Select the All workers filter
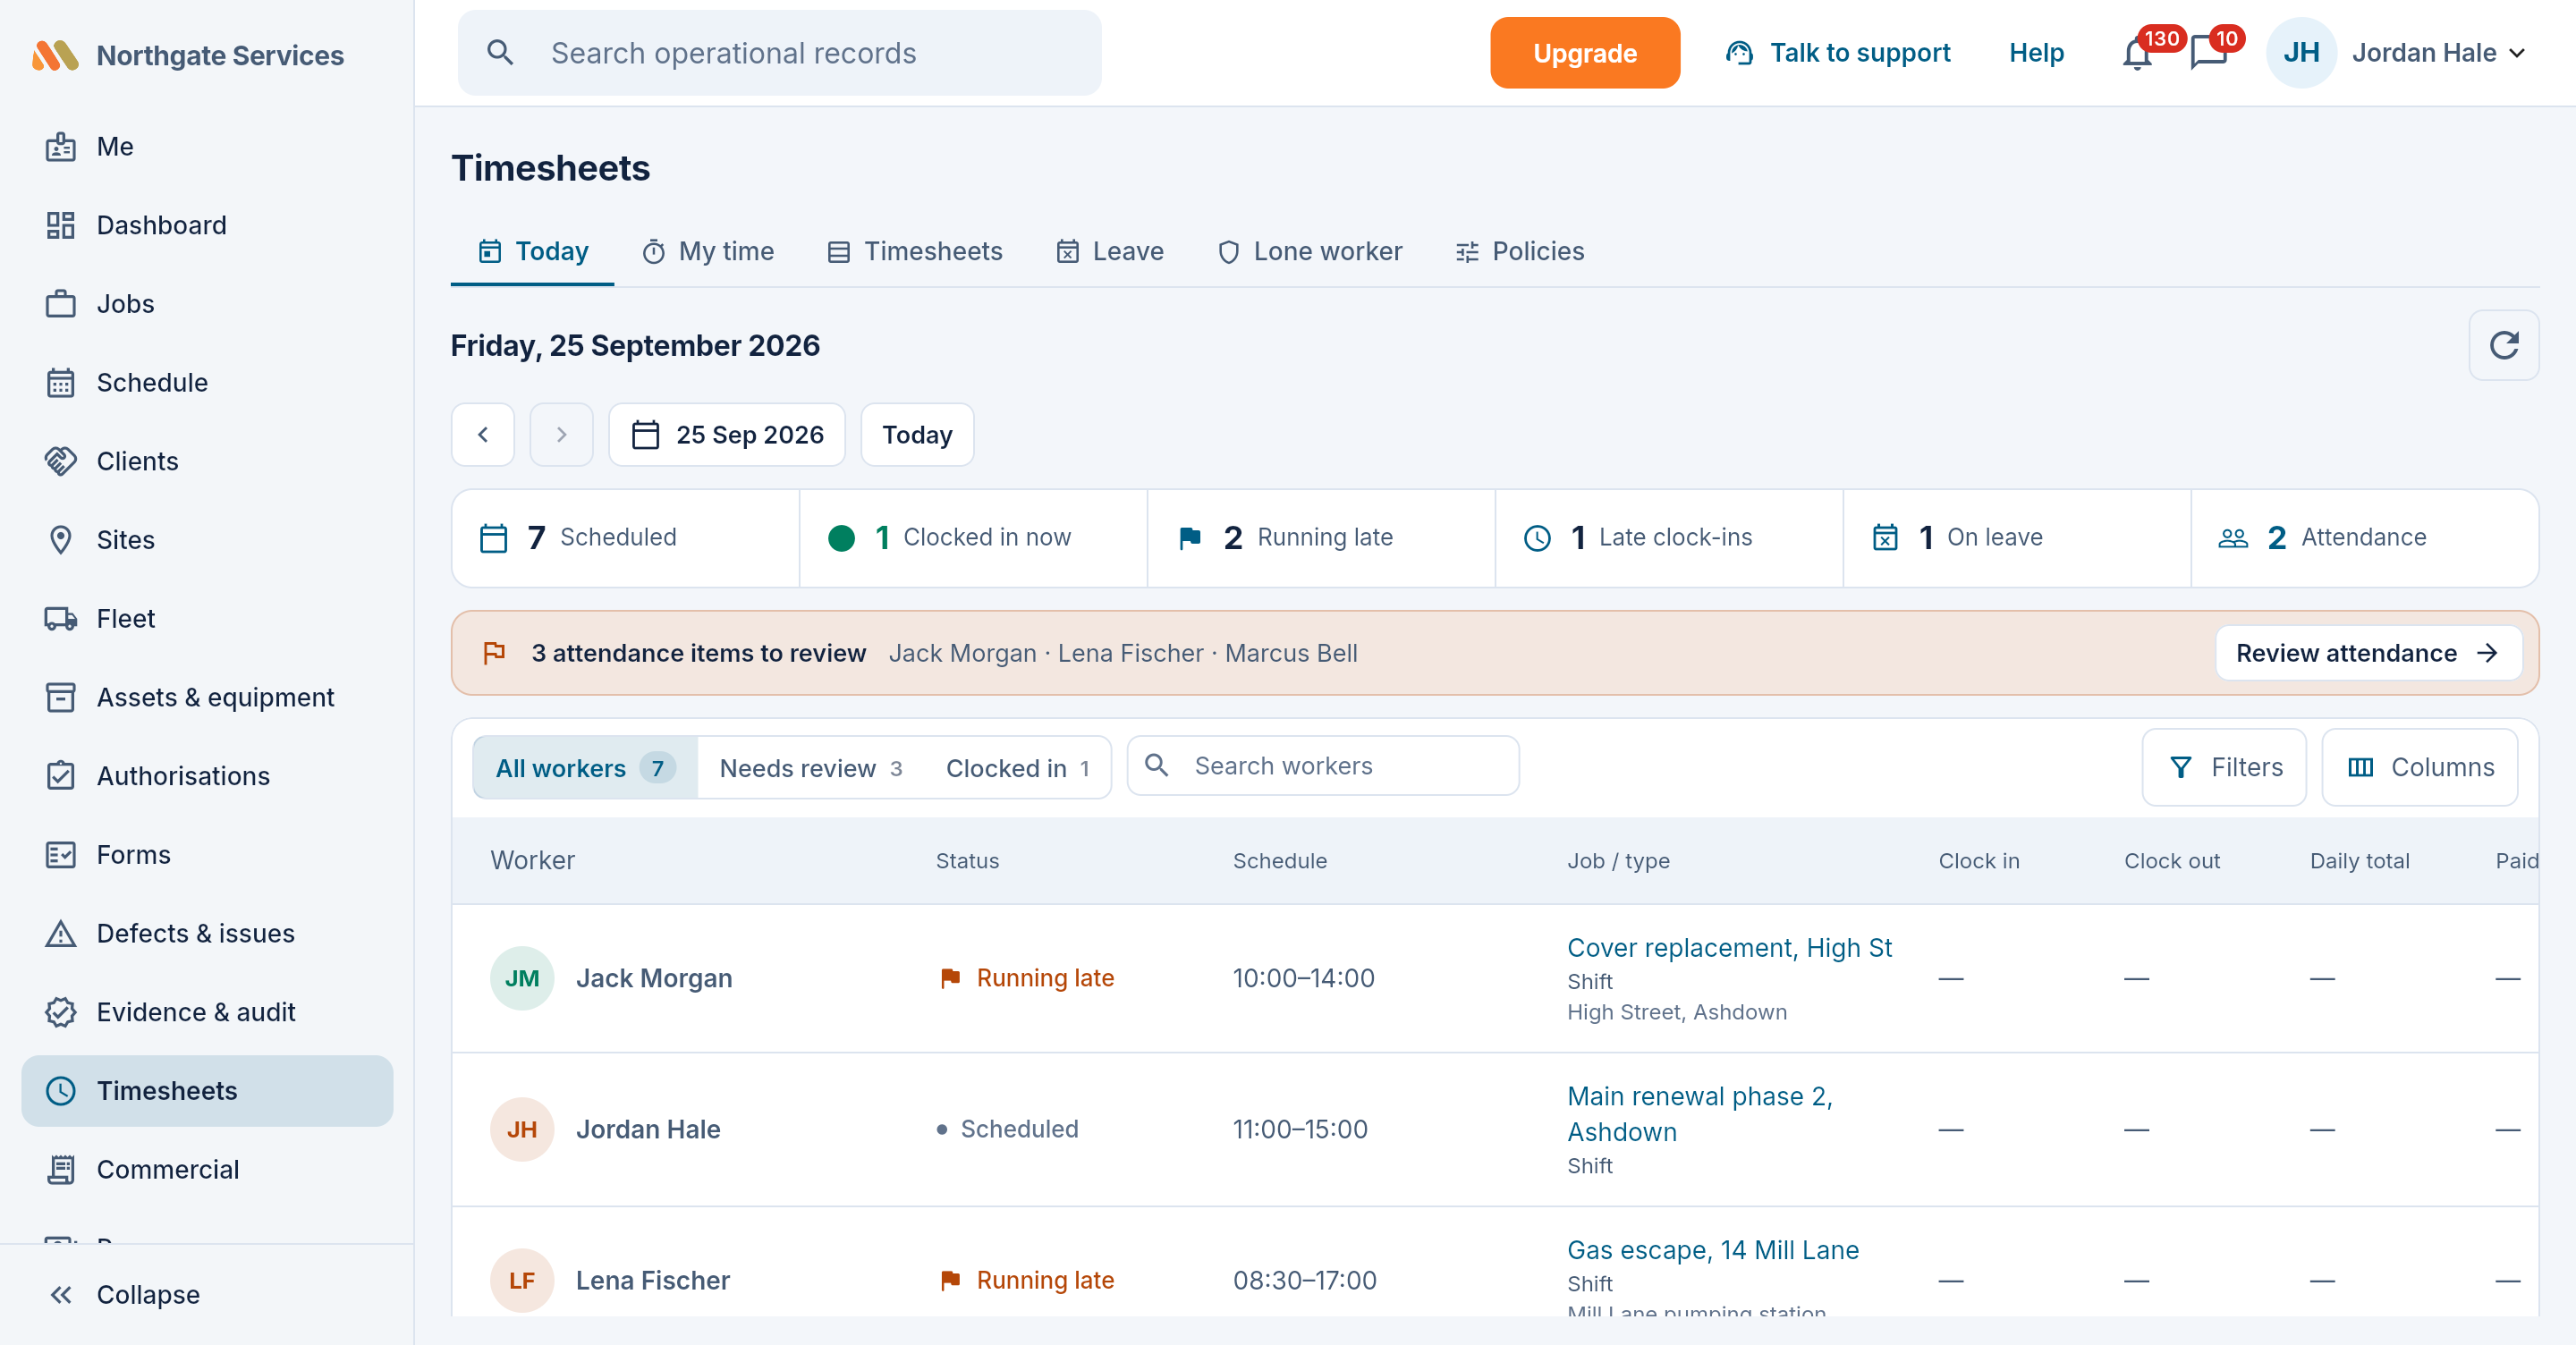2576x1345 pixels. coord(585,768)
